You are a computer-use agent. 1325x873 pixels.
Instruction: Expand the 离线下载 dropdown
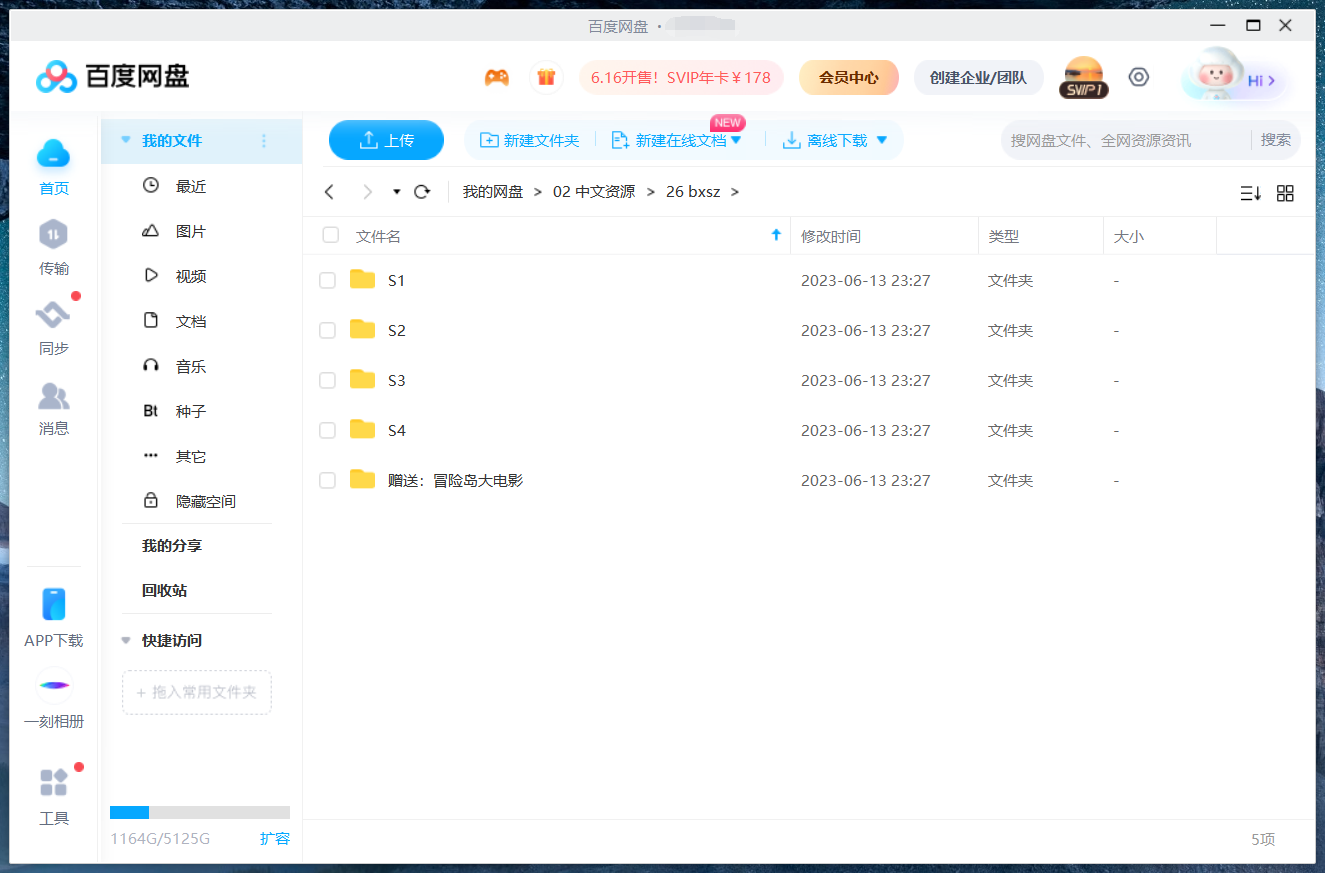(882, 140)
